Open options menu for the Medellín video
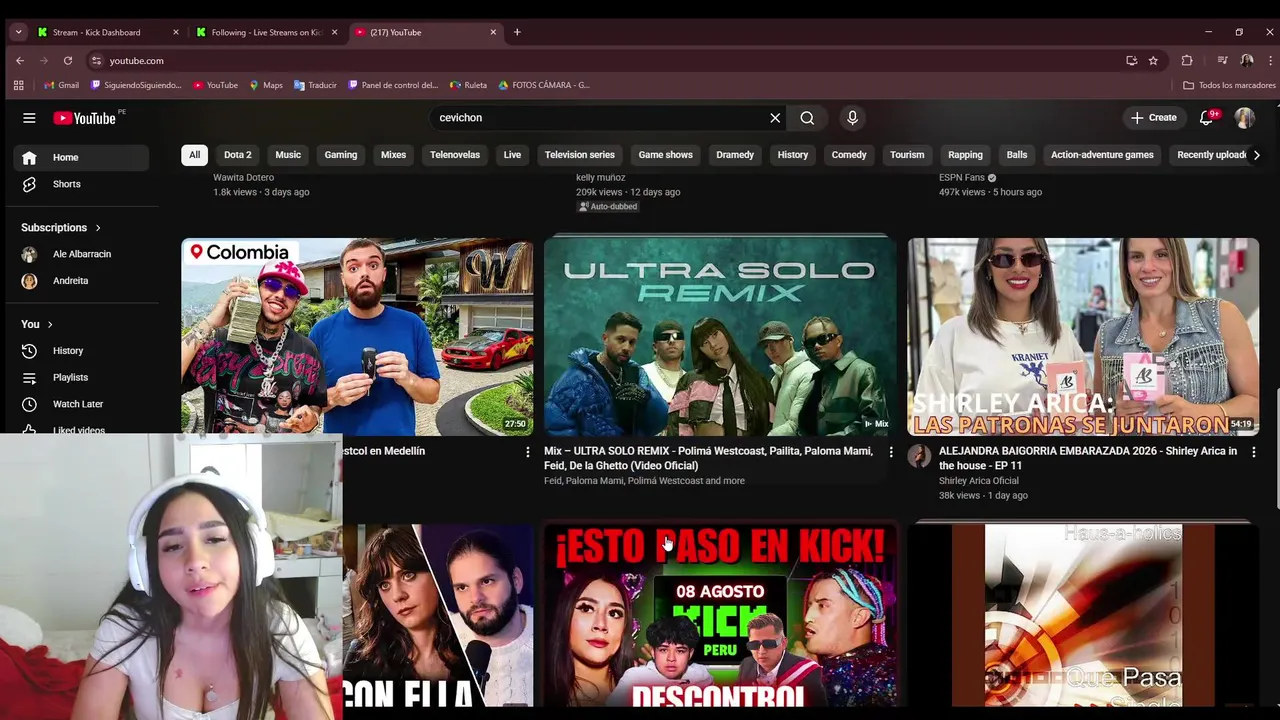 click(x=528, y=452)
